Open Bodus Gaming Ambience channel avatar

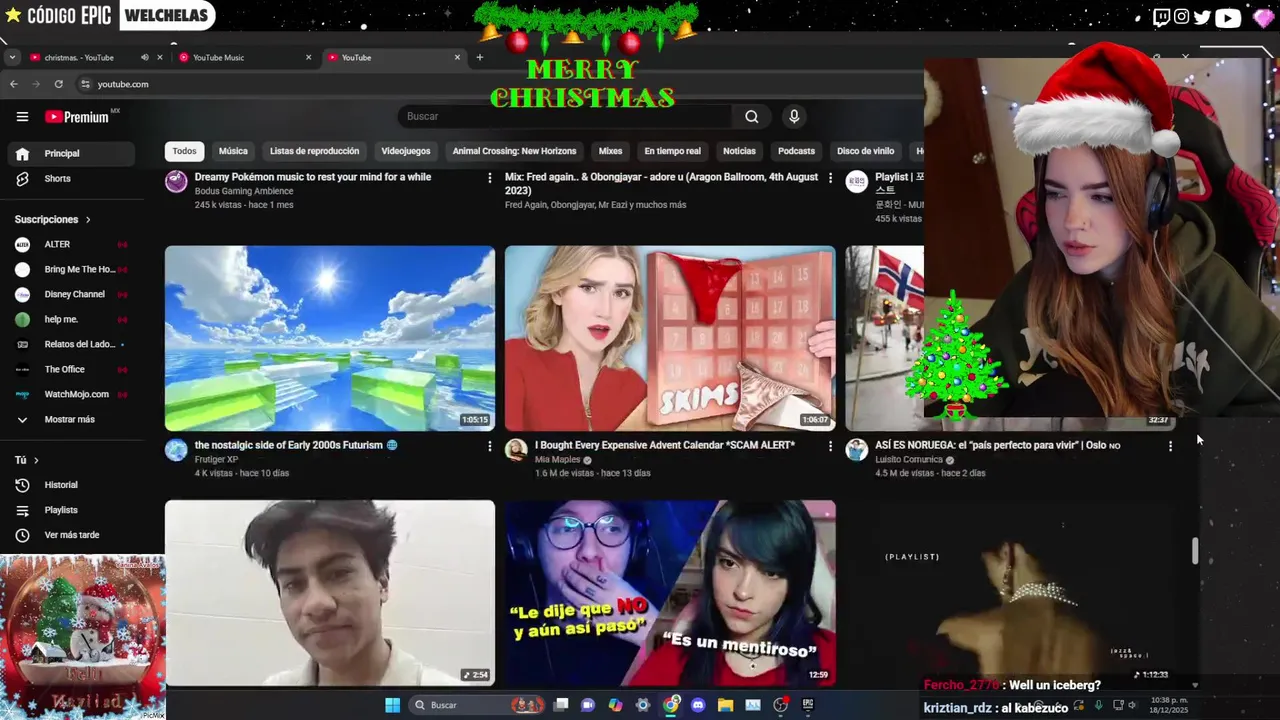[x=176, y=181]
